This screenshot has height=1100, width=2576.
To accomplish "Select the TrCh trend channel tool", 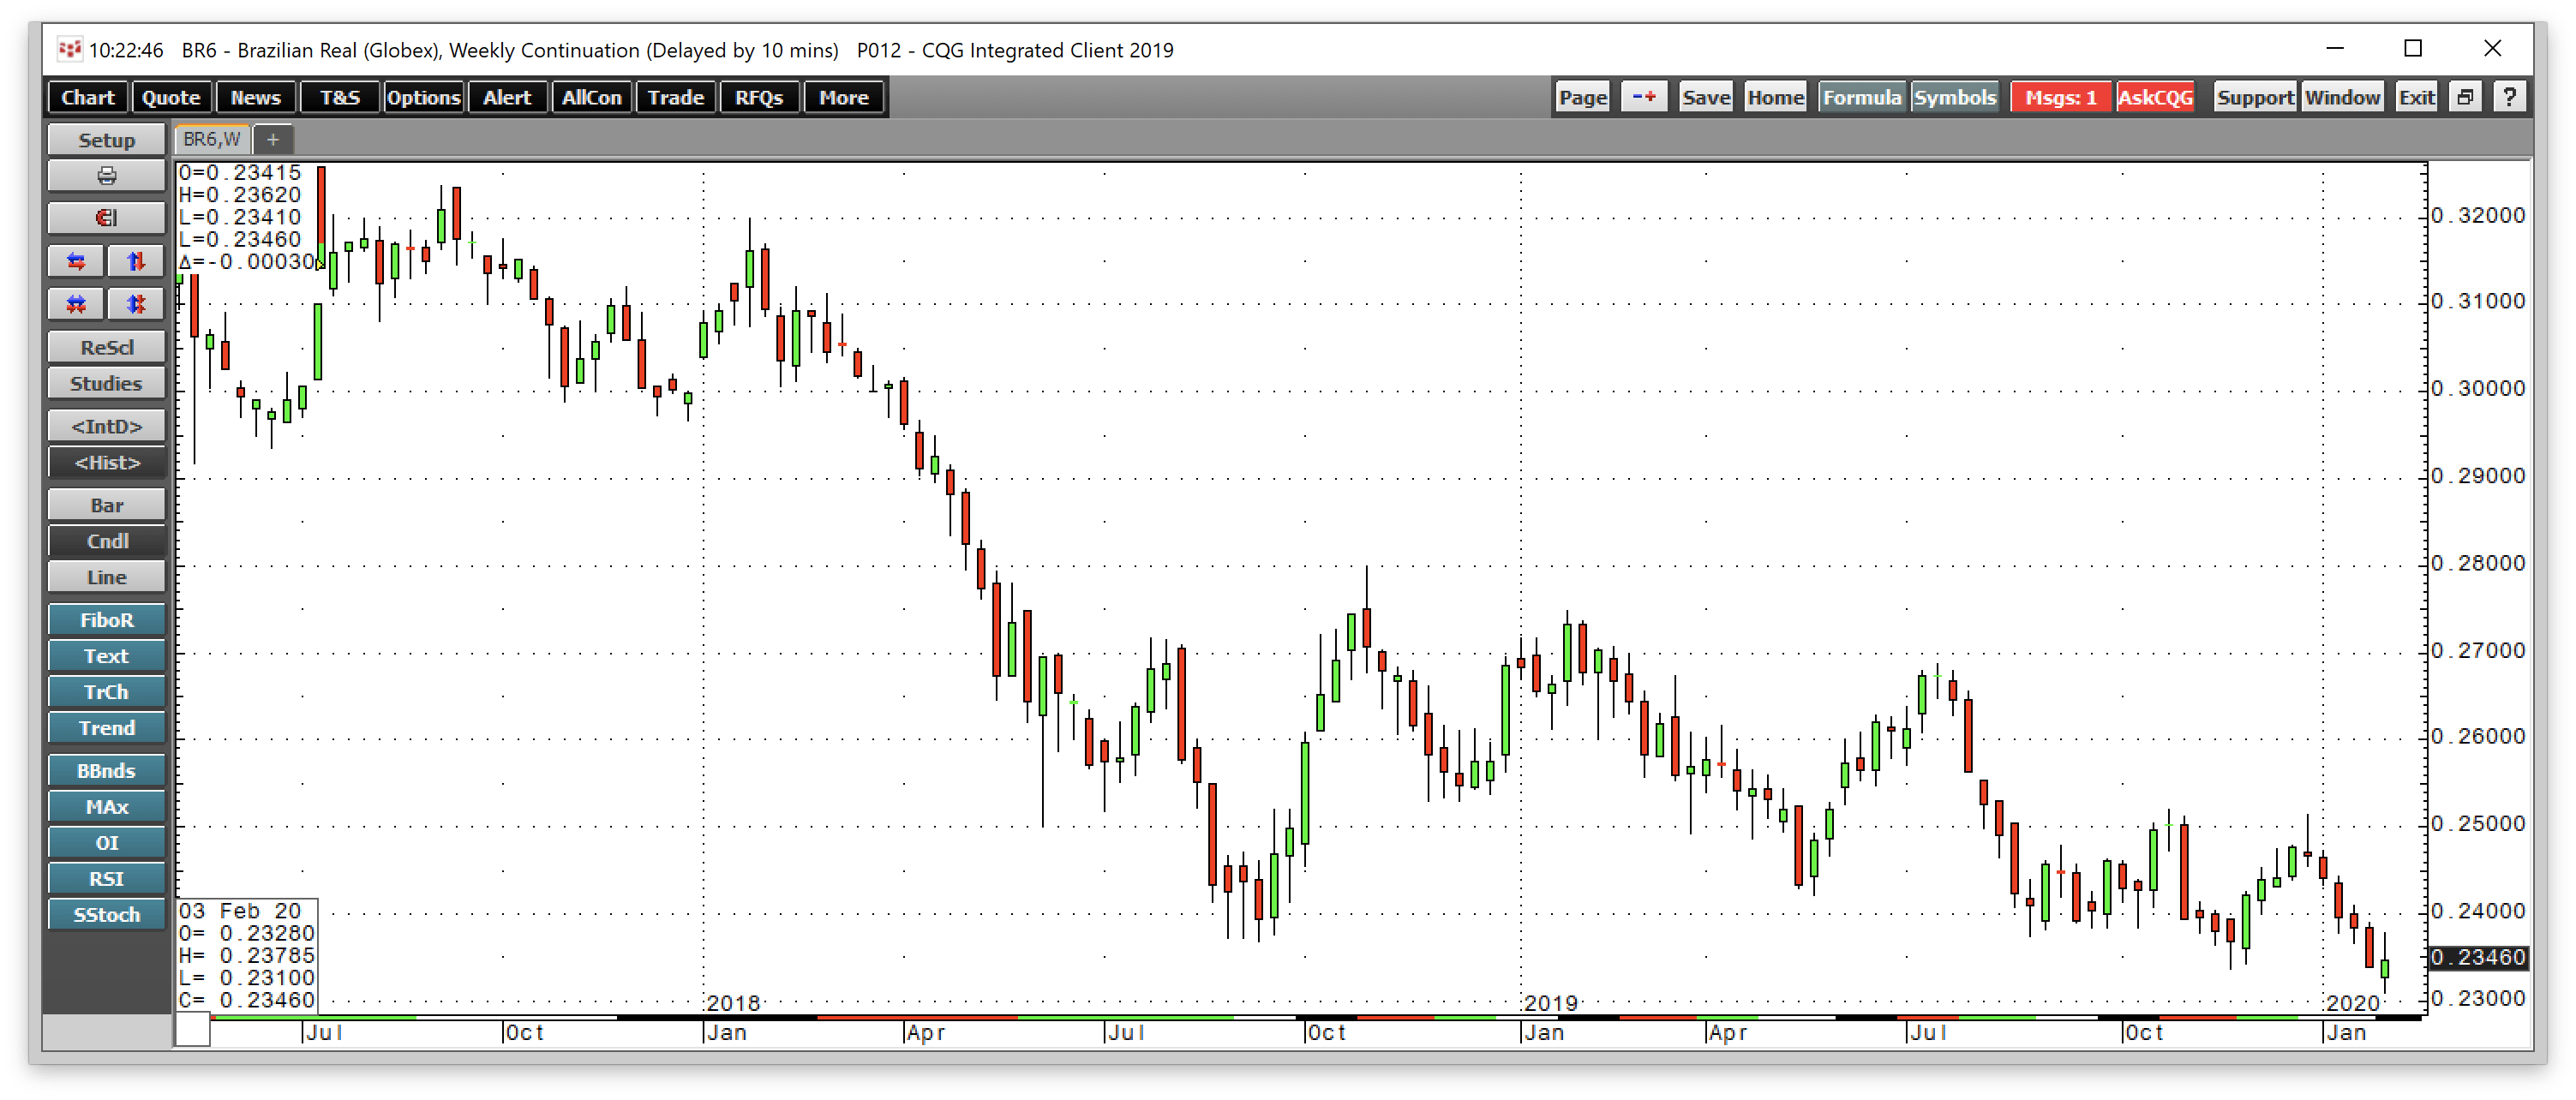I will (106, 692).
